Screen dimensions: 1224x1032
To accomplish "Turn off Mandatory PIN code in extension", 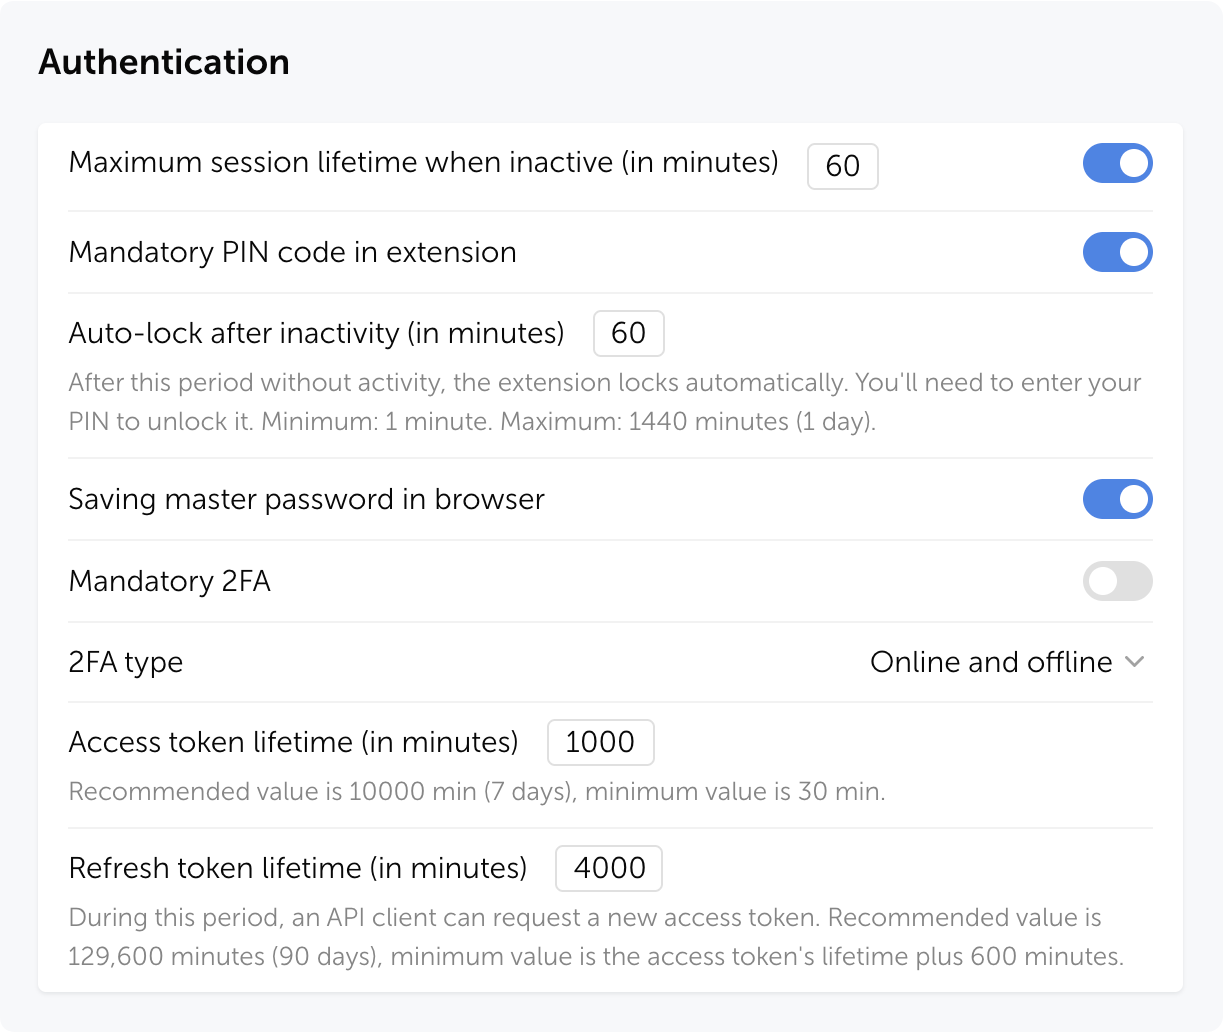I will pyautogui.click(x=1117, y=252).
